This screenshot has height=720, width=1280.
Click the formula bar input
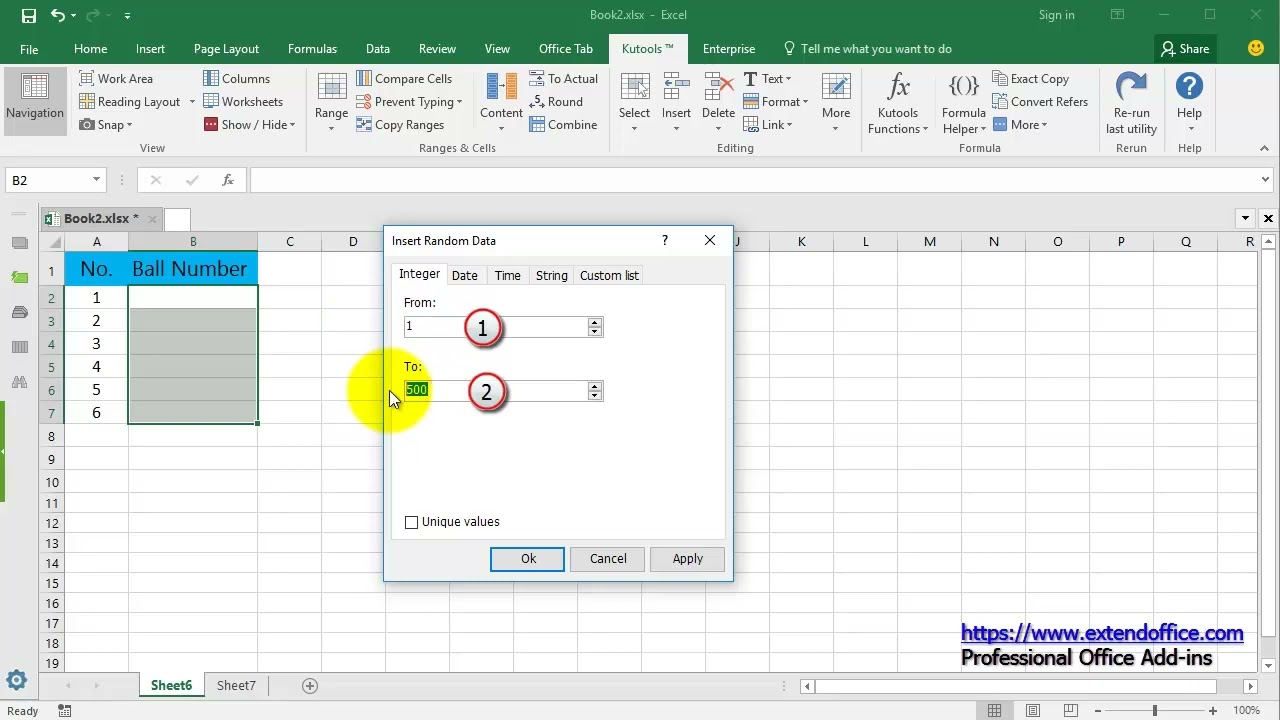point(752,180)
